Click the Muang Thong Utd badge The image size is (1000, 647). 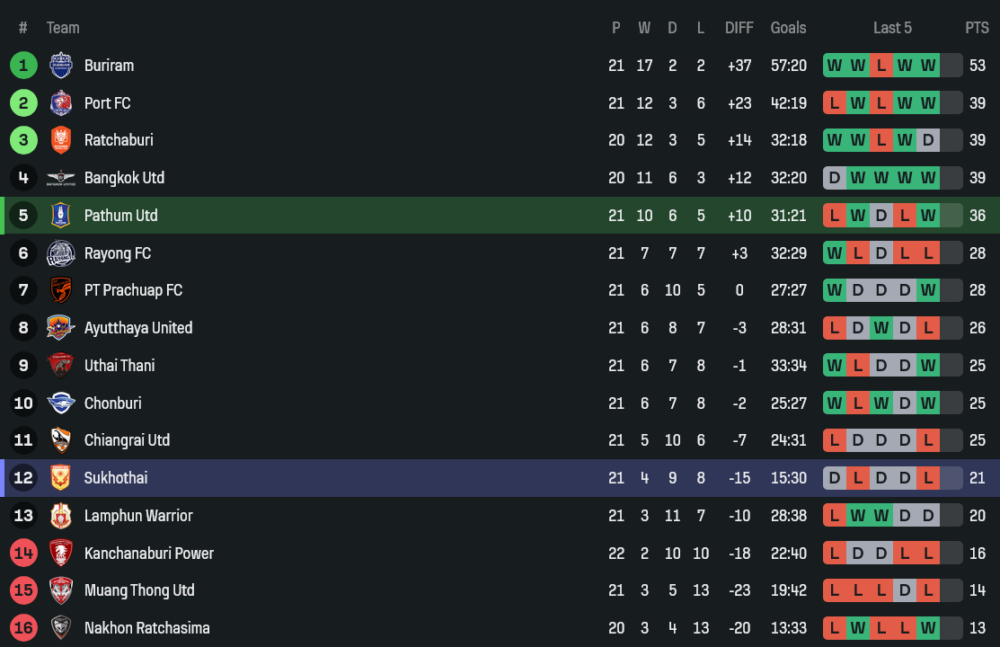pos(61,591)
